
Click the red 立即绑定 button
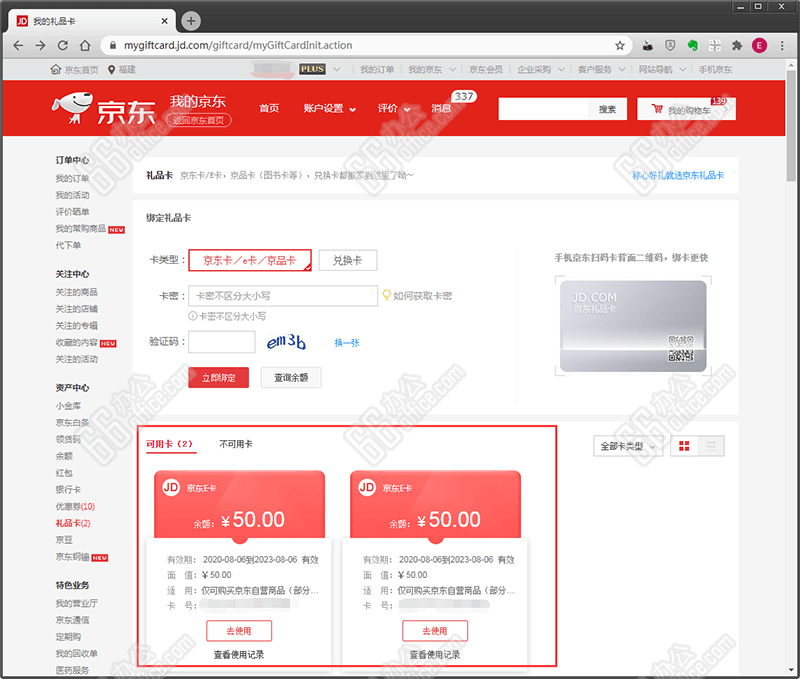[x=218, y=378]
